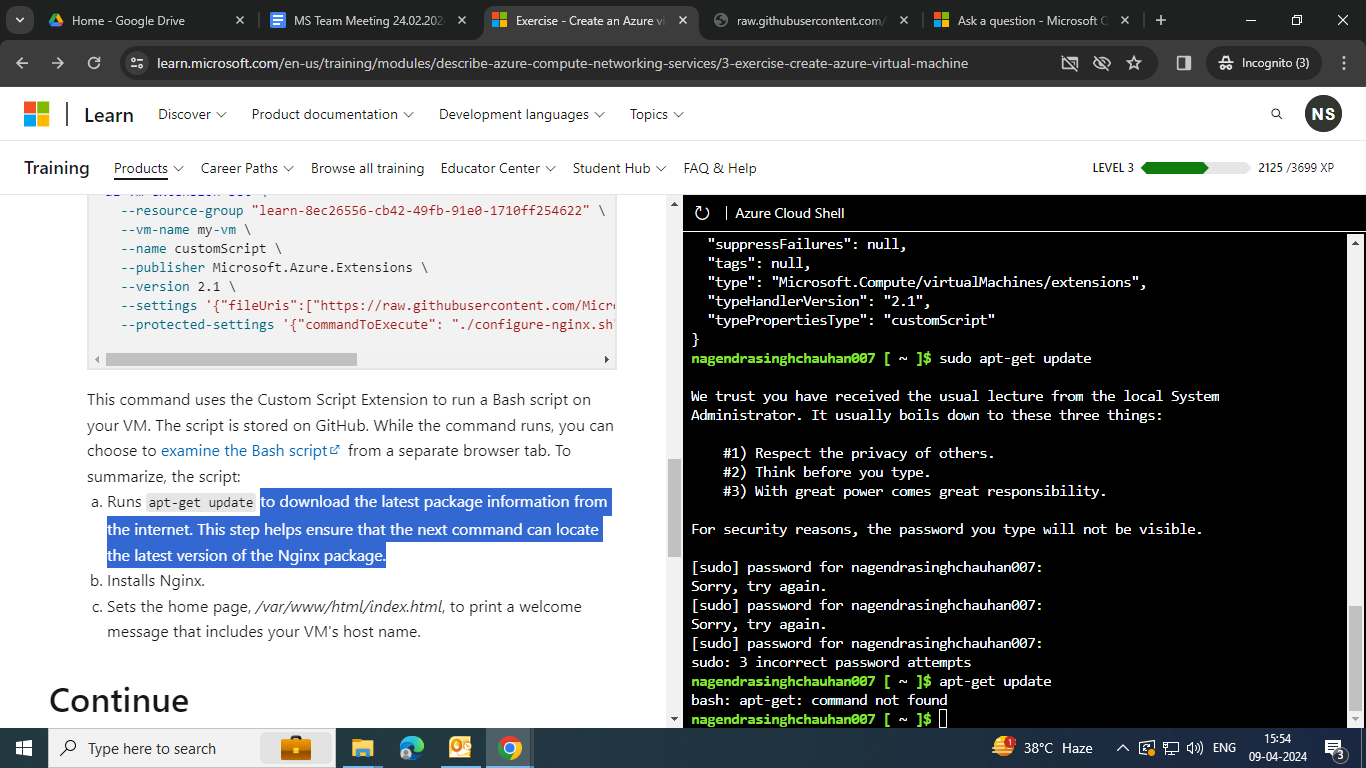Show hidden system tray icons
Screen dimensions: 1366x768
tap(1123, 748)
